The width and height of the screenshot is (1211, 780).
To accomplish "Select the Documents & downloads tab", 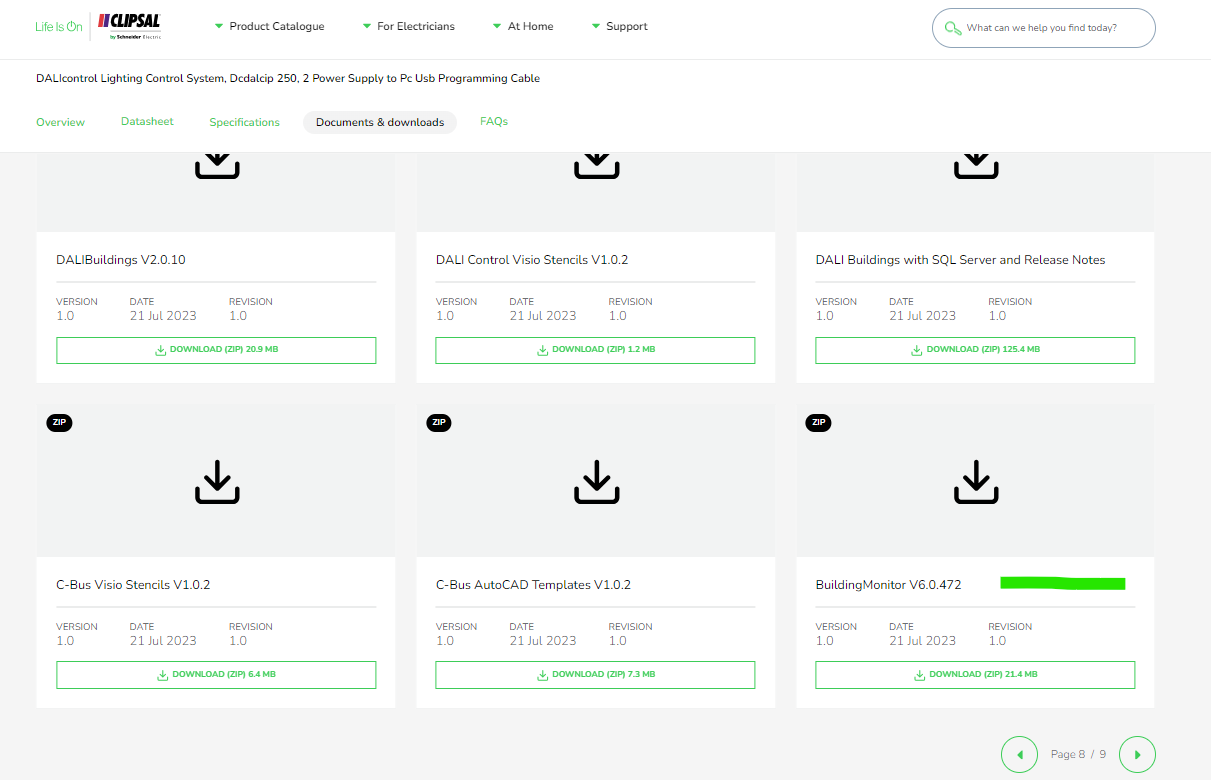I will (x=380, y=122).
